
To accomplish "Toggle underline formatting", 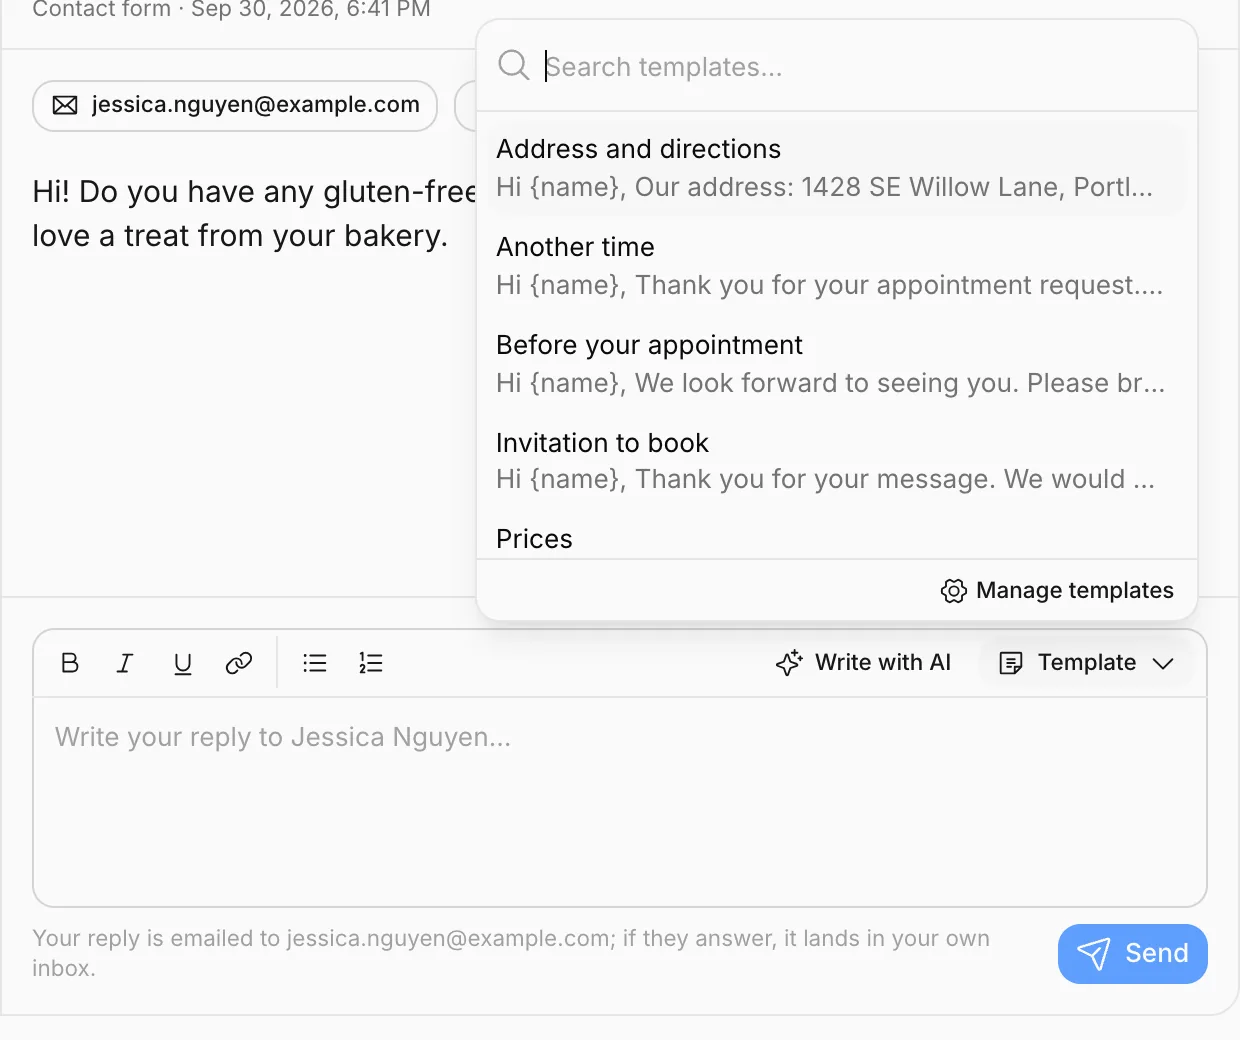I will (x=182, y=663).
